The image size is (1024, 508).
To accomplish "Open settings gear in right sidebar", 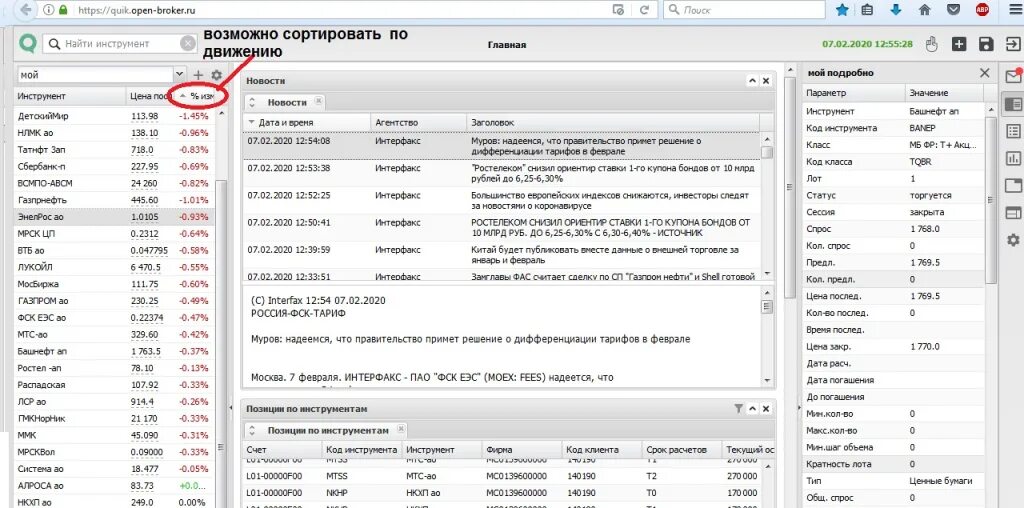I will coord(1013,240).
